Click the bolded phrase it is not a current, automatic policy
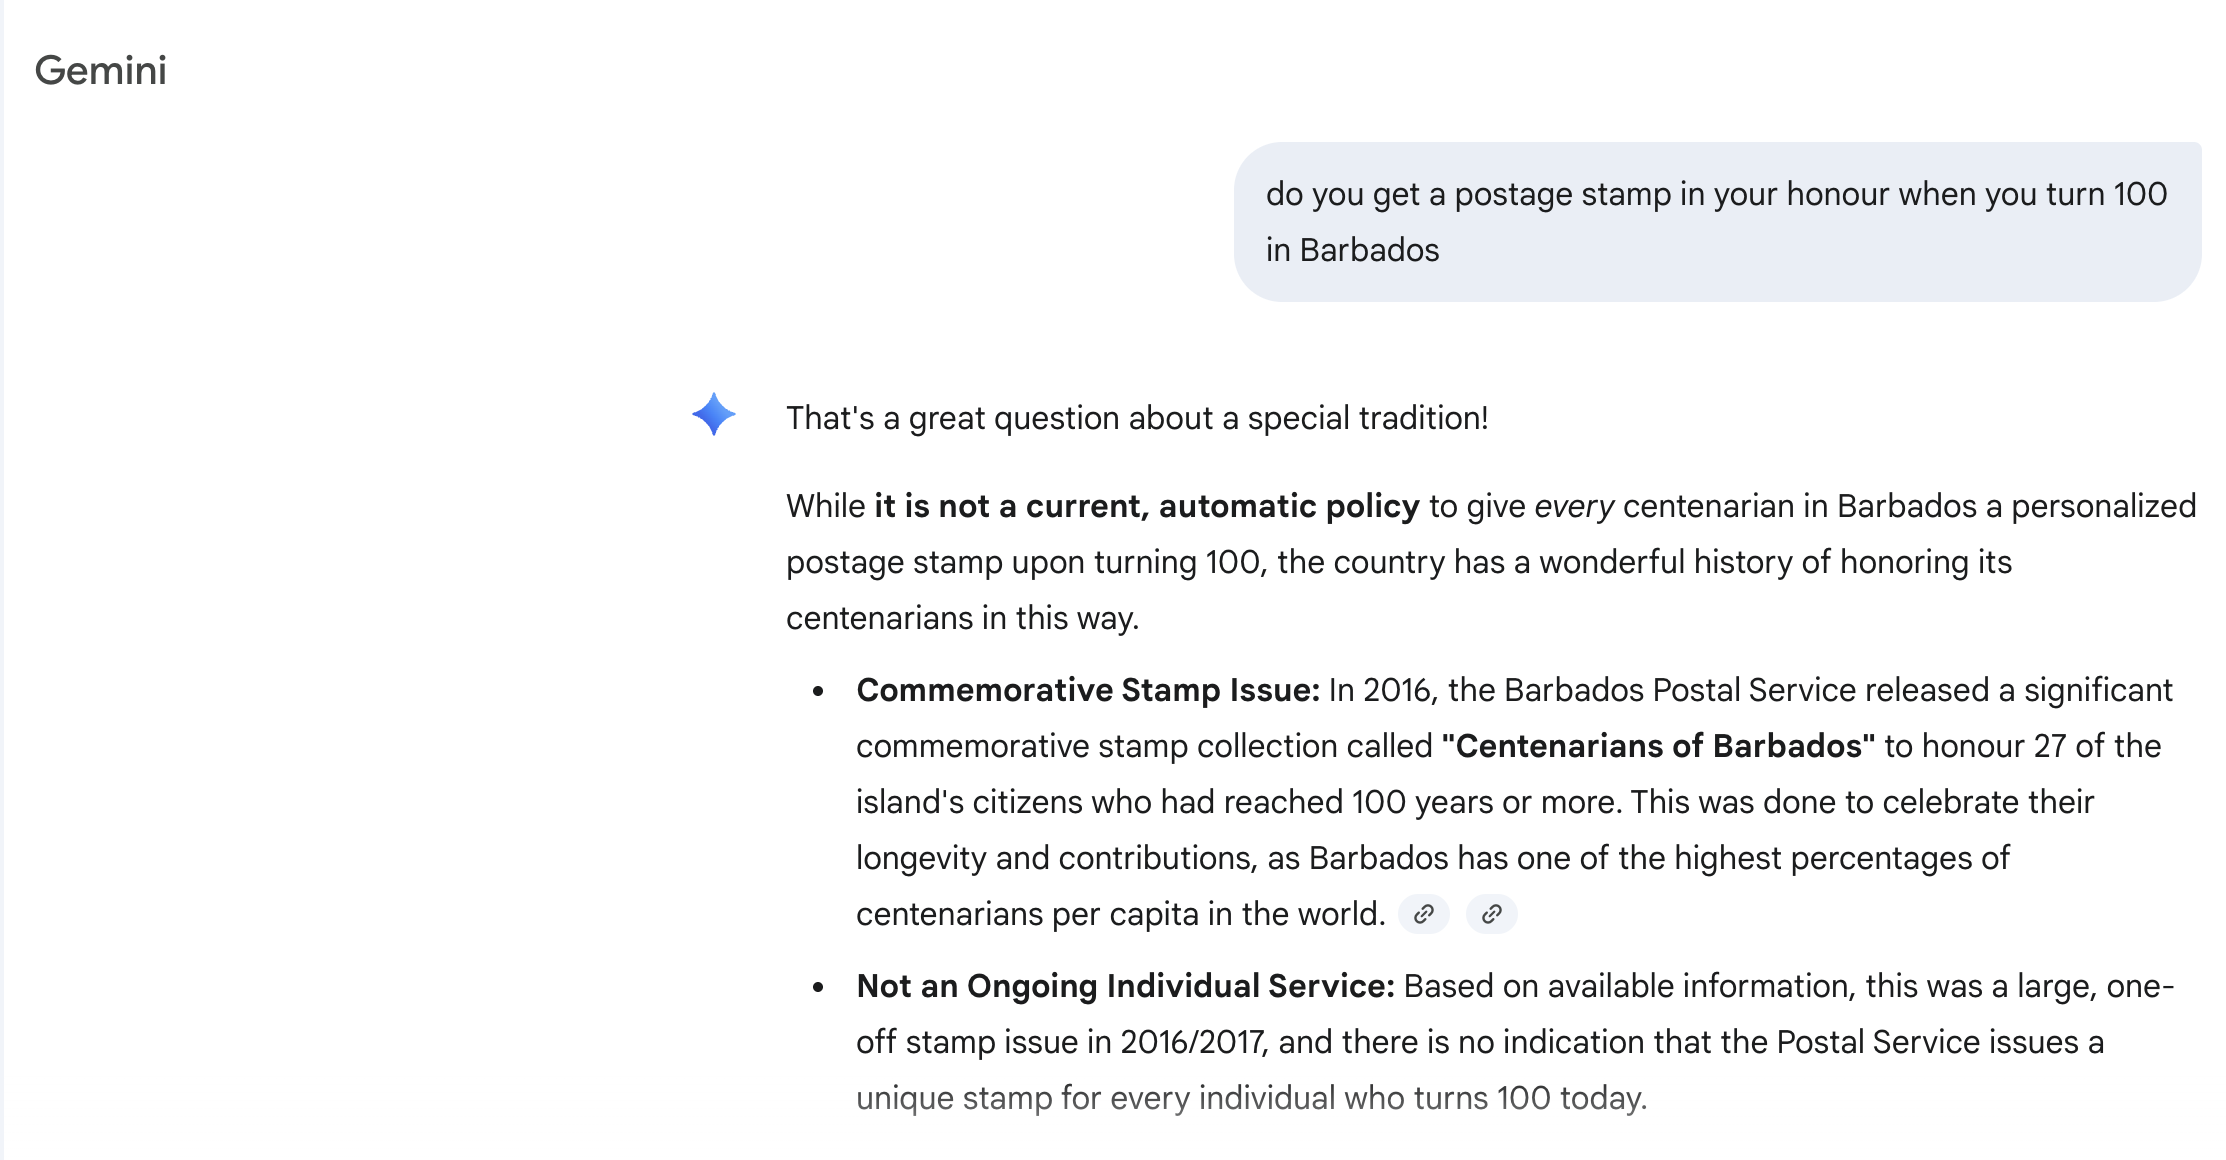The height and width of the screenshot is (1160, 2226). tap(1144, 506)
